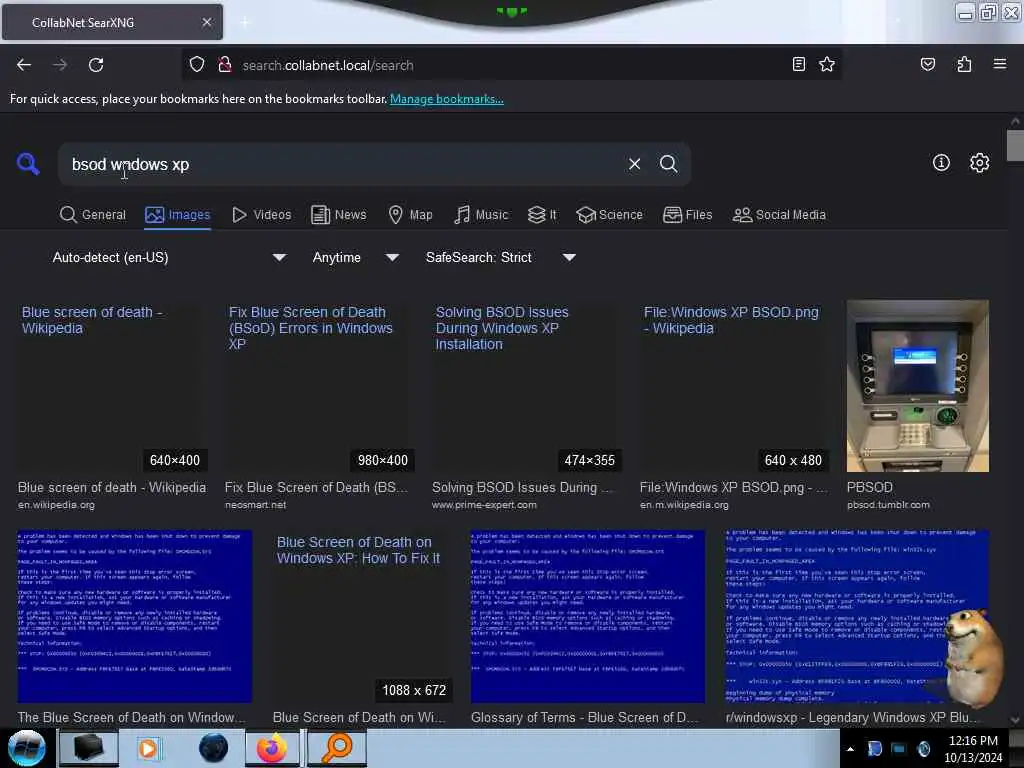Open Blue Screen of Death How To Fix It
The image size is (1024, 768).
362,616
